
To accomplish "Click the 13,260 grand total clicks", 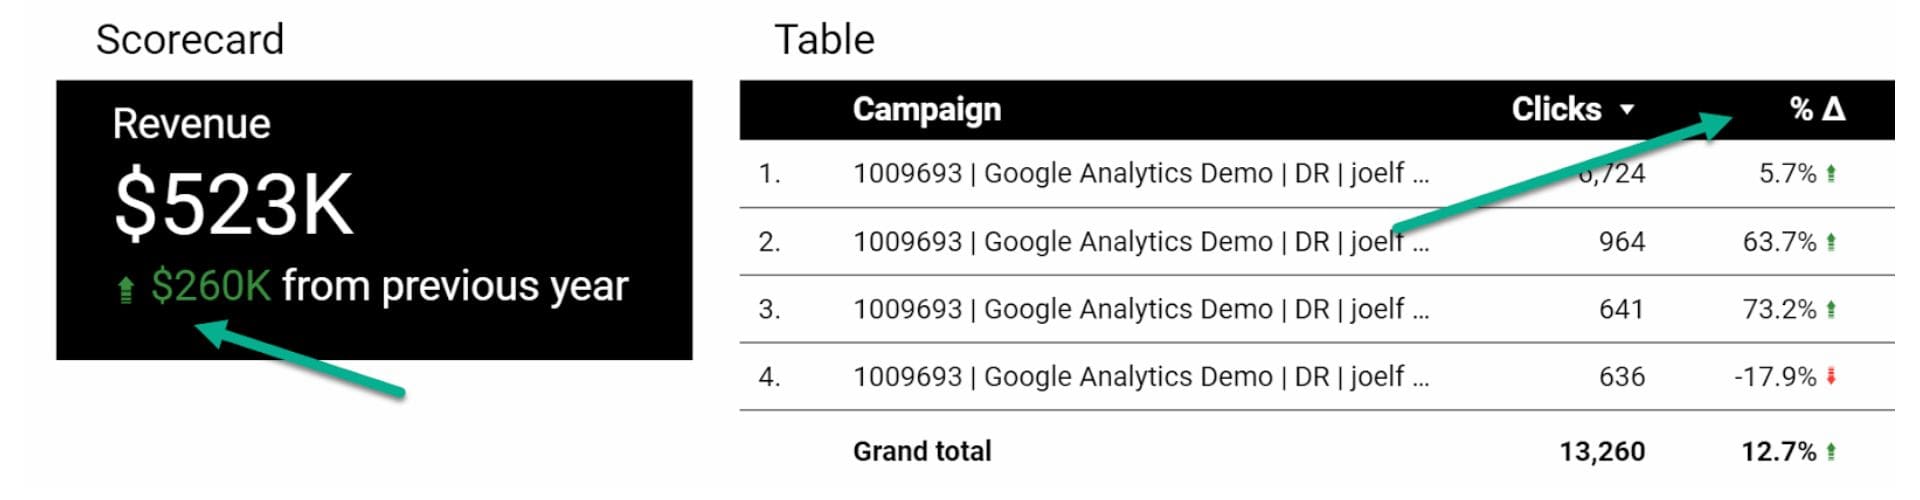I will pos(1601,452).
